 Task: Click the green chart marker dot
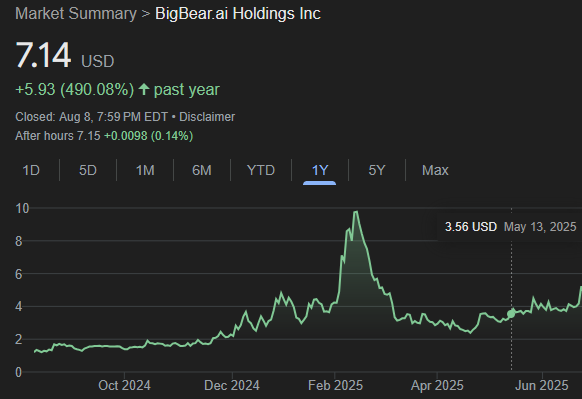[511, 314]
